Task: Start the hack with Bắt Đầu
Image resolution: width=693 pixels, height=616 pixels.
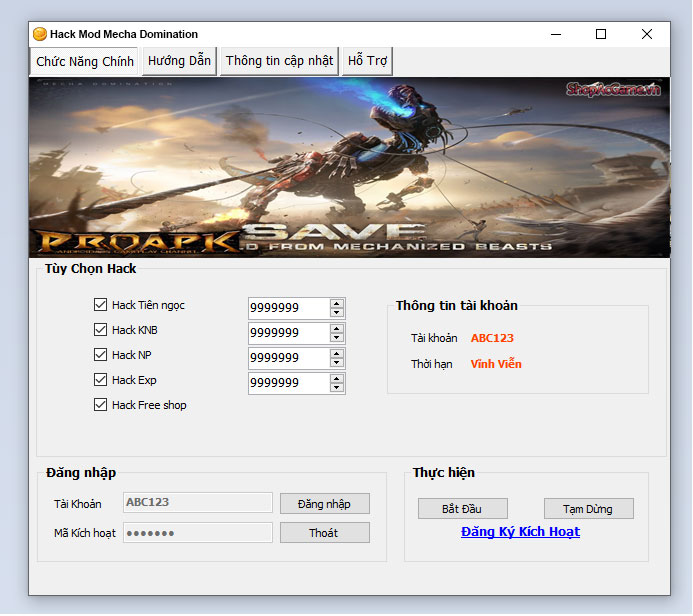Action: [462, 509]
